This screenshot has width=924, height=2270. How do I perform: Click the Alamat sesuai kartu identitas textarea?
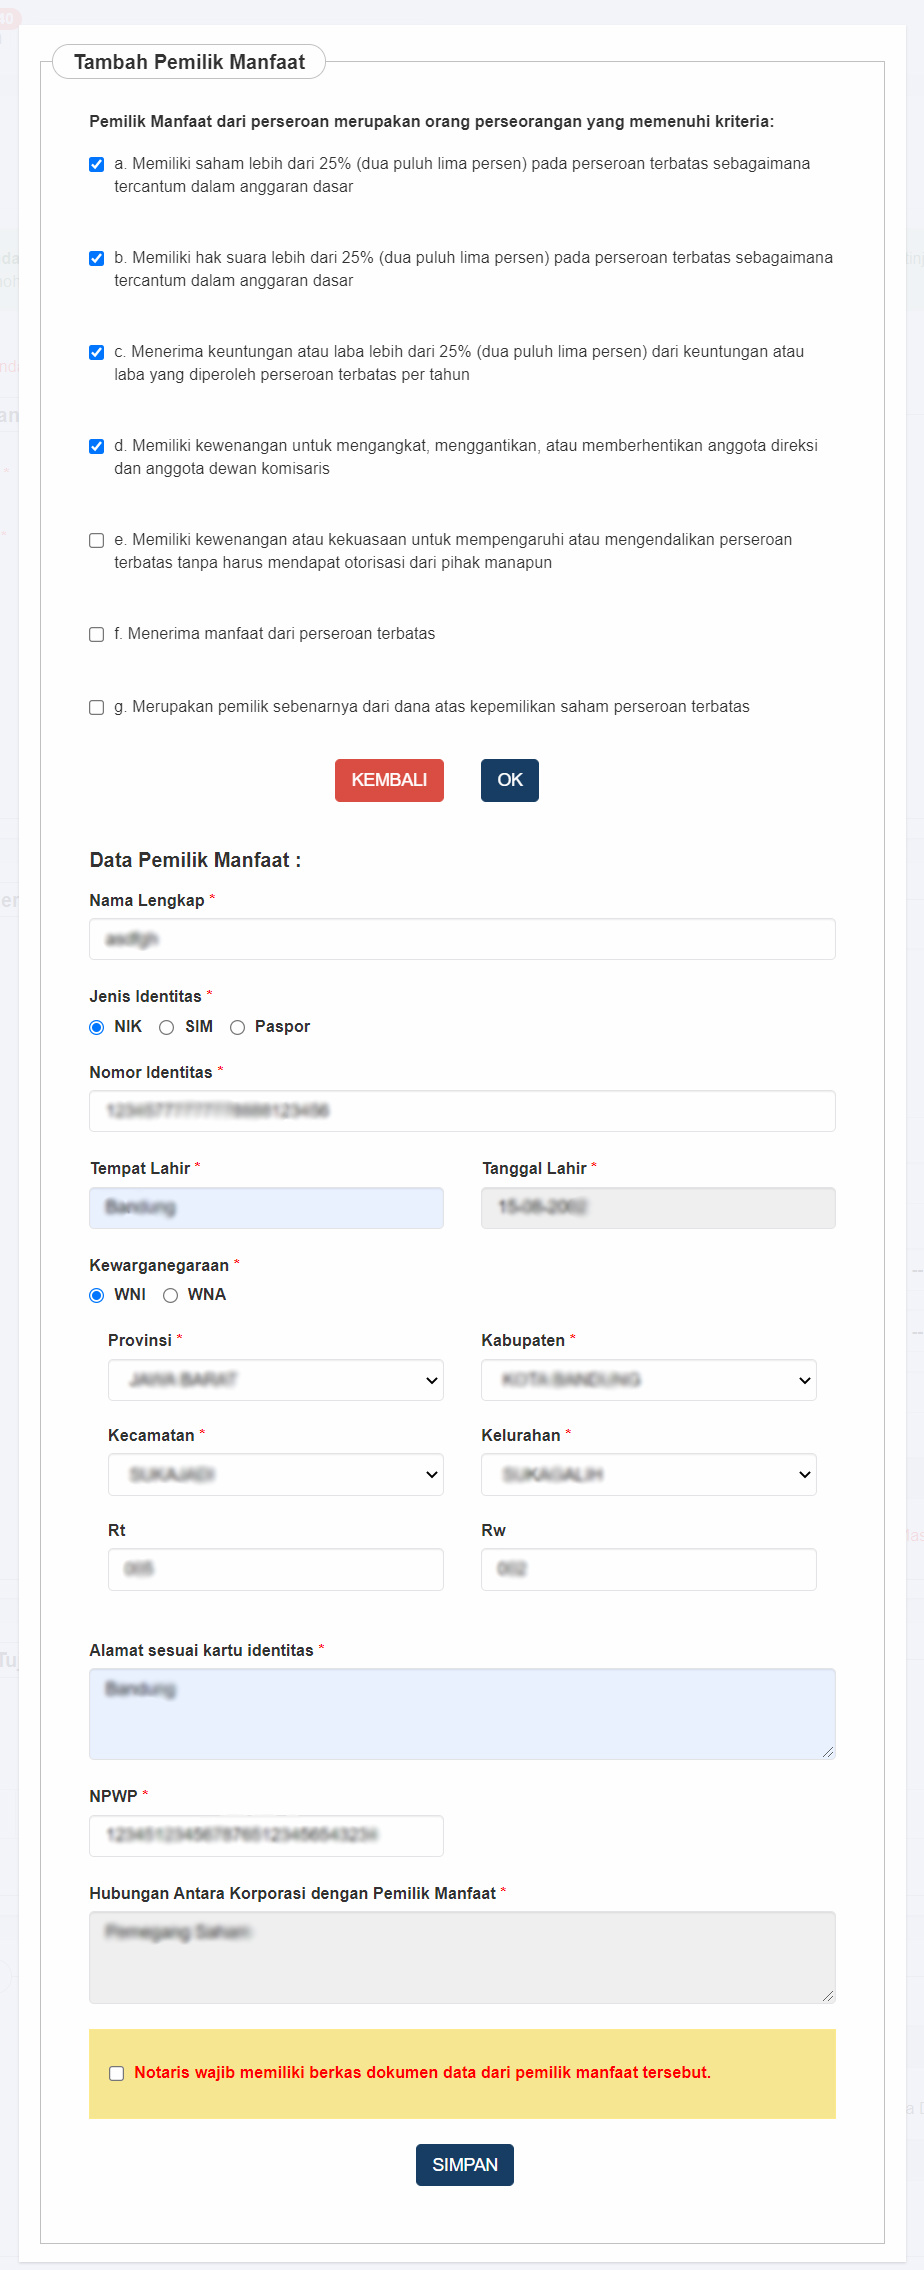tap(462, 1714)
